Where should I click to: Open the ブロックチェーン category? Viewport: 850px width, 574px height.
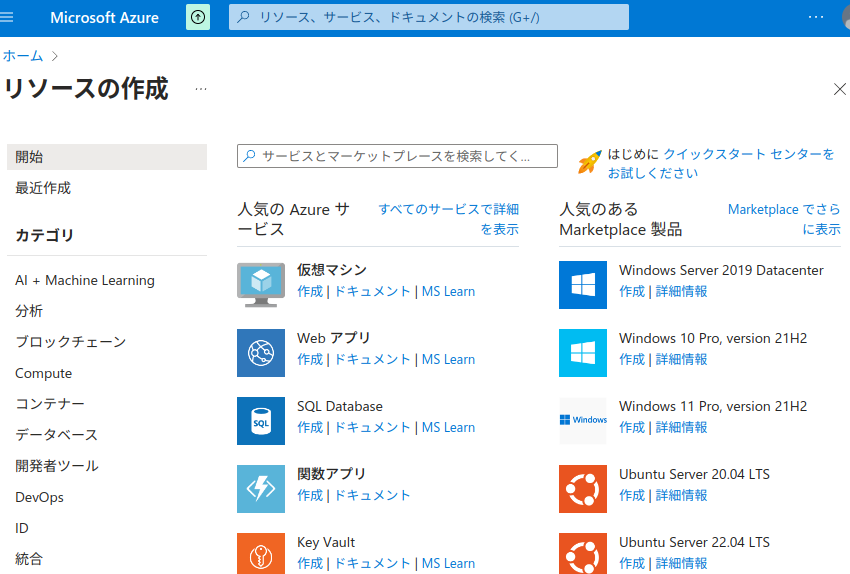click(x=70, y=342)
